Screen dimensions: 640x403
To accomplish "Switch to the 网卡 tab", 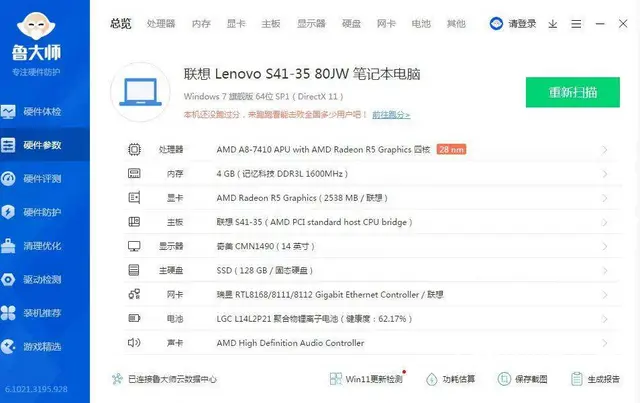I will tap(386, 24).
